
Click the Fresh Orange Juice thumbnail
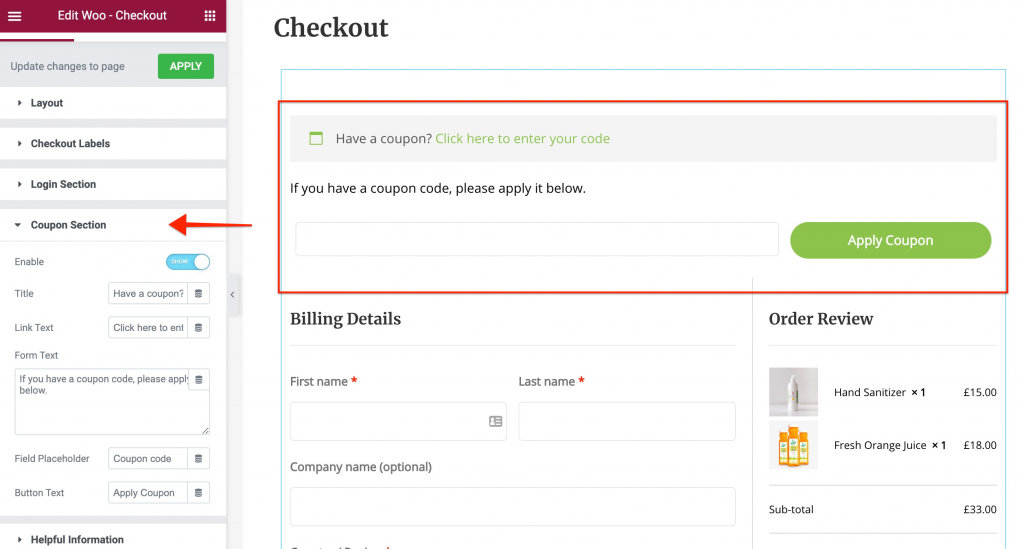793,445
